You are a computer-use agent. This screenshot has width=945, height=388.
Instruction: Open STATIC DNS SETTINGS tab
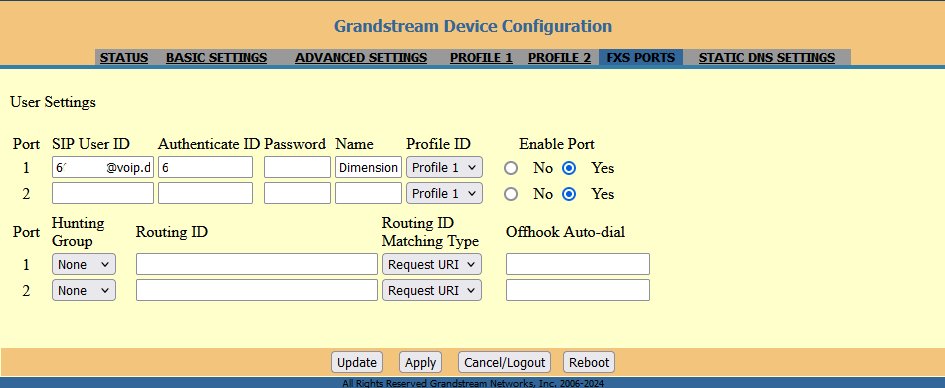click(767, 58)
